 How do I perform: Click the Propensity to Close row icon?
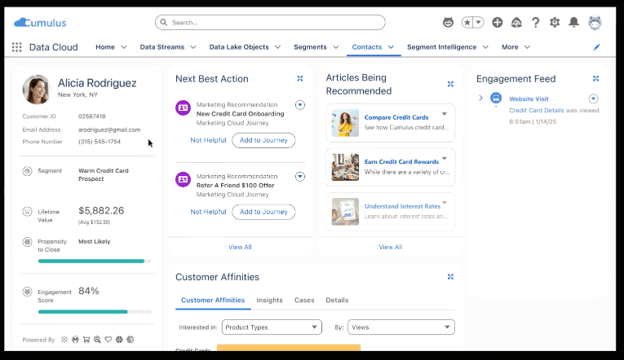27,242
